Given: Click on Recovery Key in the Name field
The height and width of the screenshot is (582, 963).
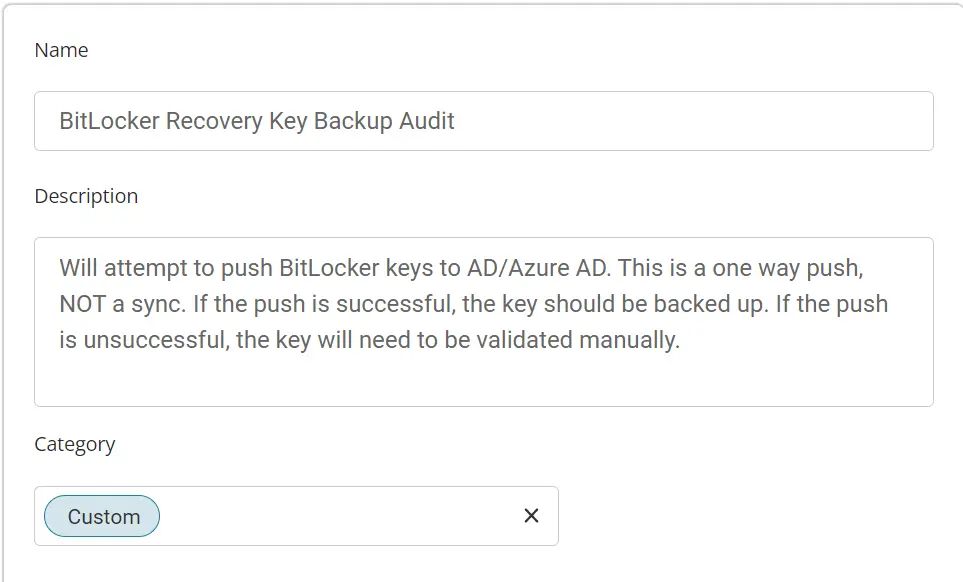Looking at the screenshot, I should 236,122.
